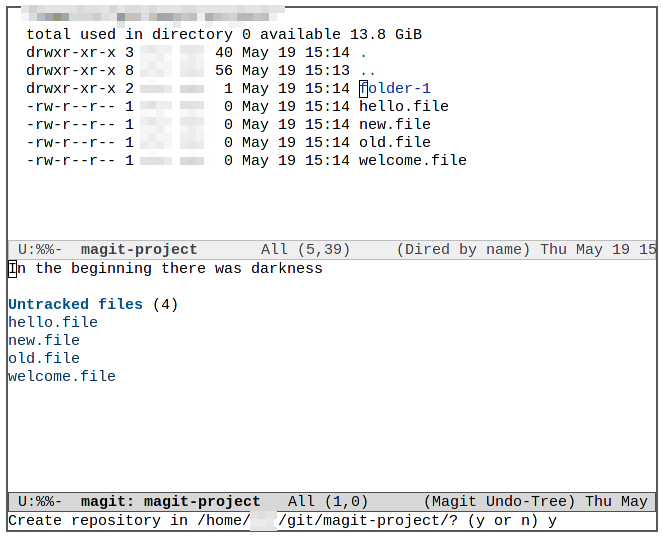Click the 'total used in directory' line

tap(224, 34)
